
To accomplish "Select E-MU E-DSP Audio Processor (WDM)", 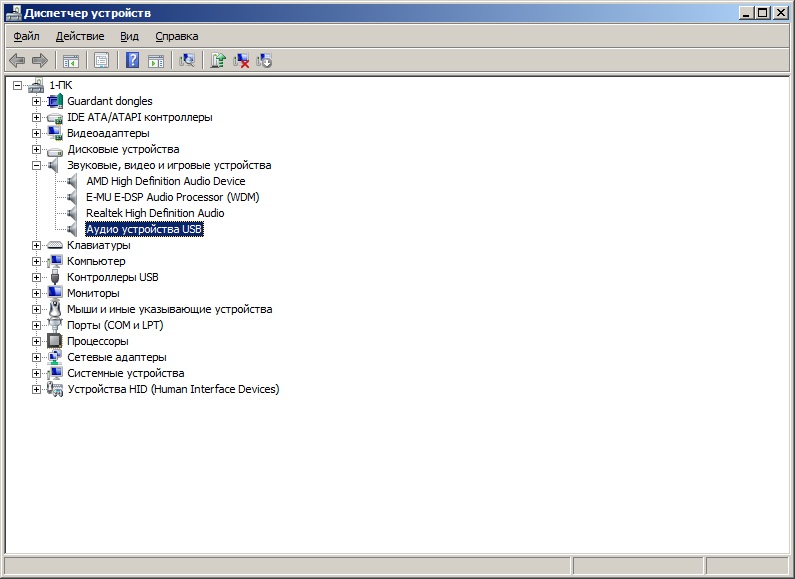I will coord(172,197).
